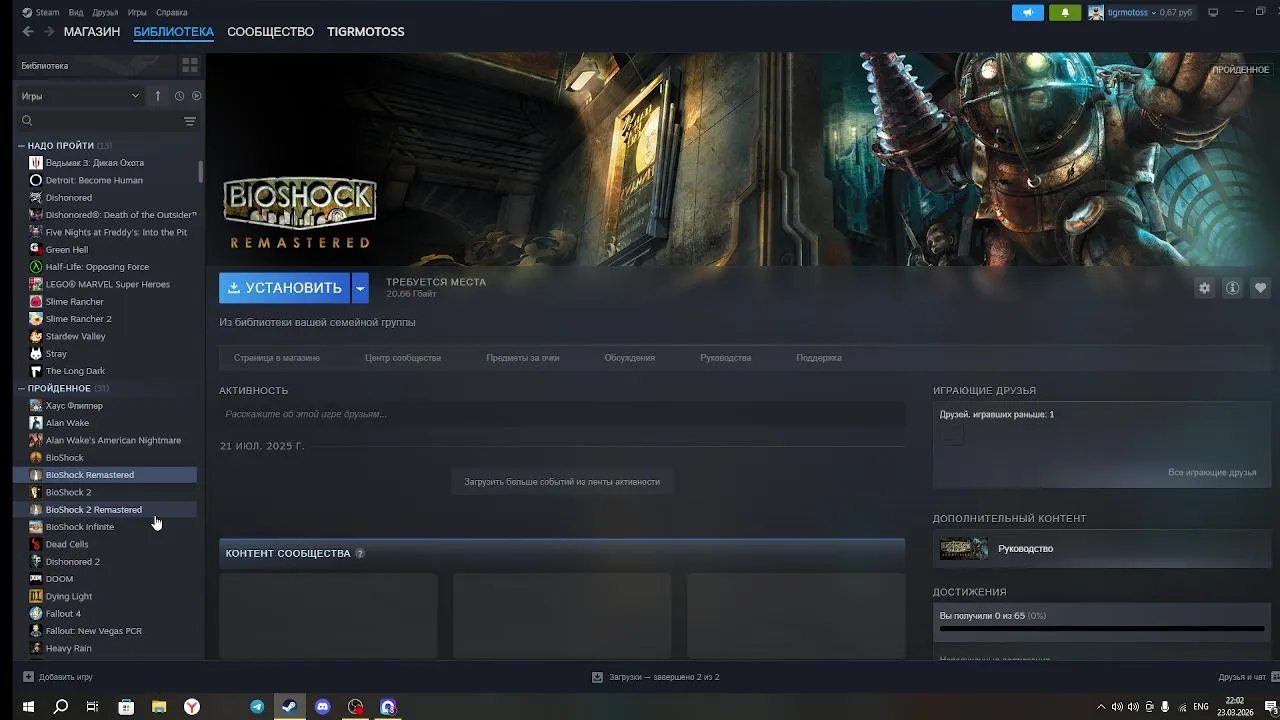Image resolution: width=1280 pixels, height=720 pixels.
Task: Open the Друзья menu
Action: (x=105, y=12)
